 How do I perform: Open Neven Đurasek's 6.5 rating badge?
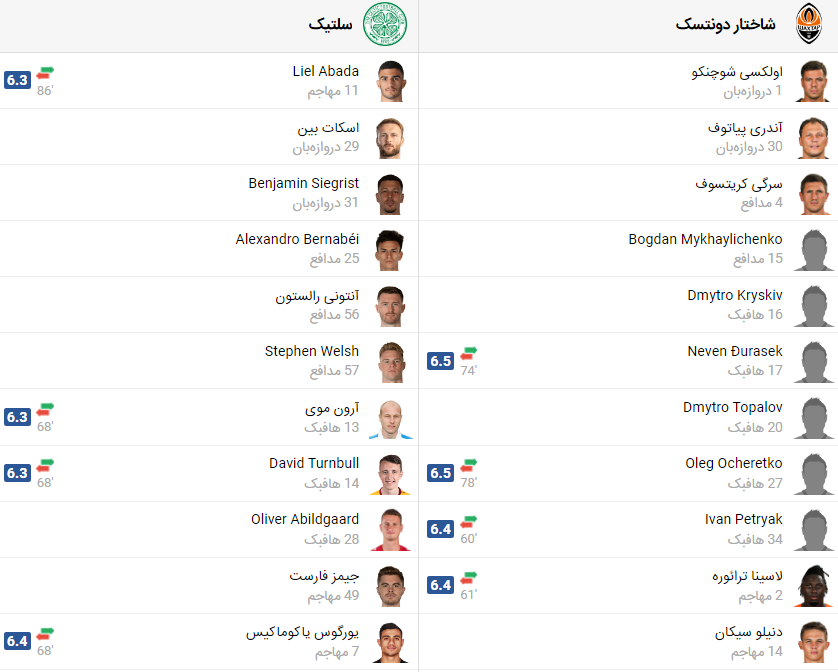tap(440, 361)
